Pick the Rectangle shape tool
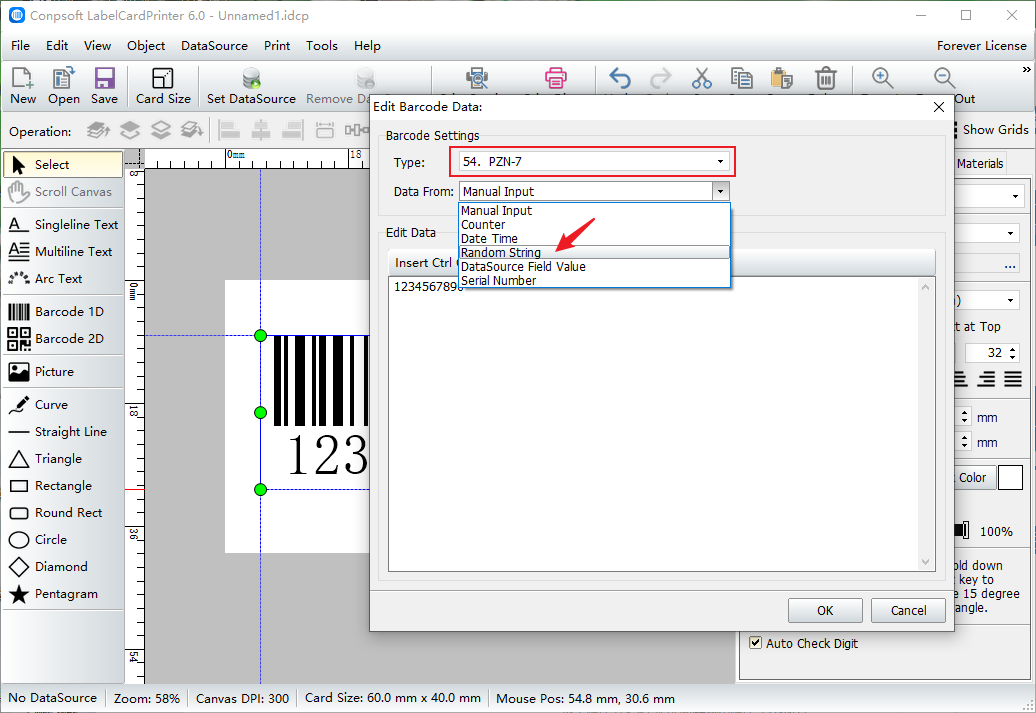 coord(63,486)
